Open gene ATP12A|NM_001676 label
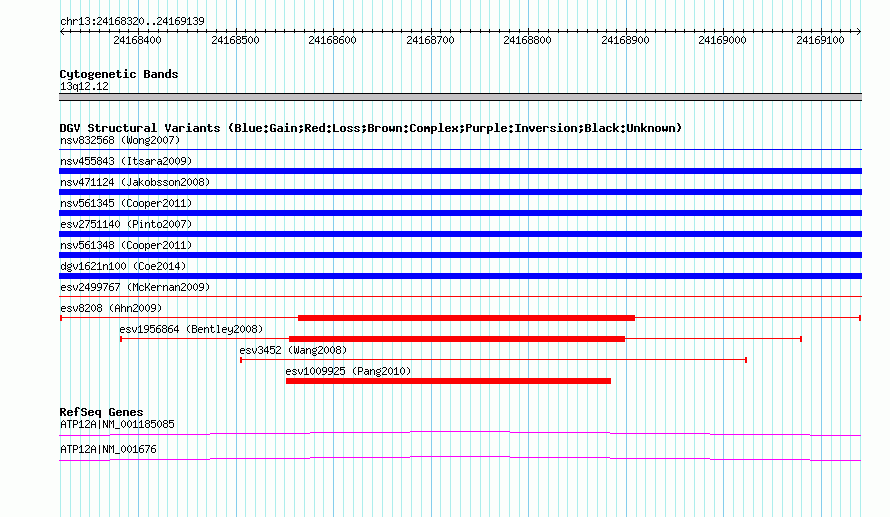The image size is (890, 517). pos(108,449)
